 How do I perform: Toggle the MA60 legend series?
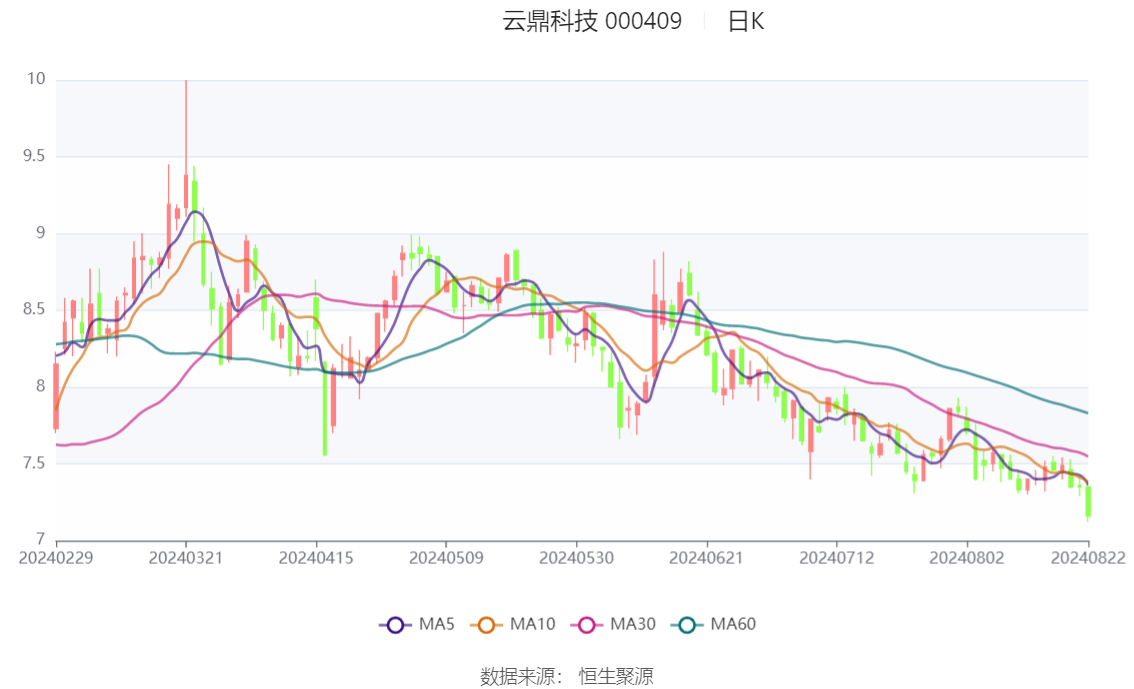coord(714,624)
